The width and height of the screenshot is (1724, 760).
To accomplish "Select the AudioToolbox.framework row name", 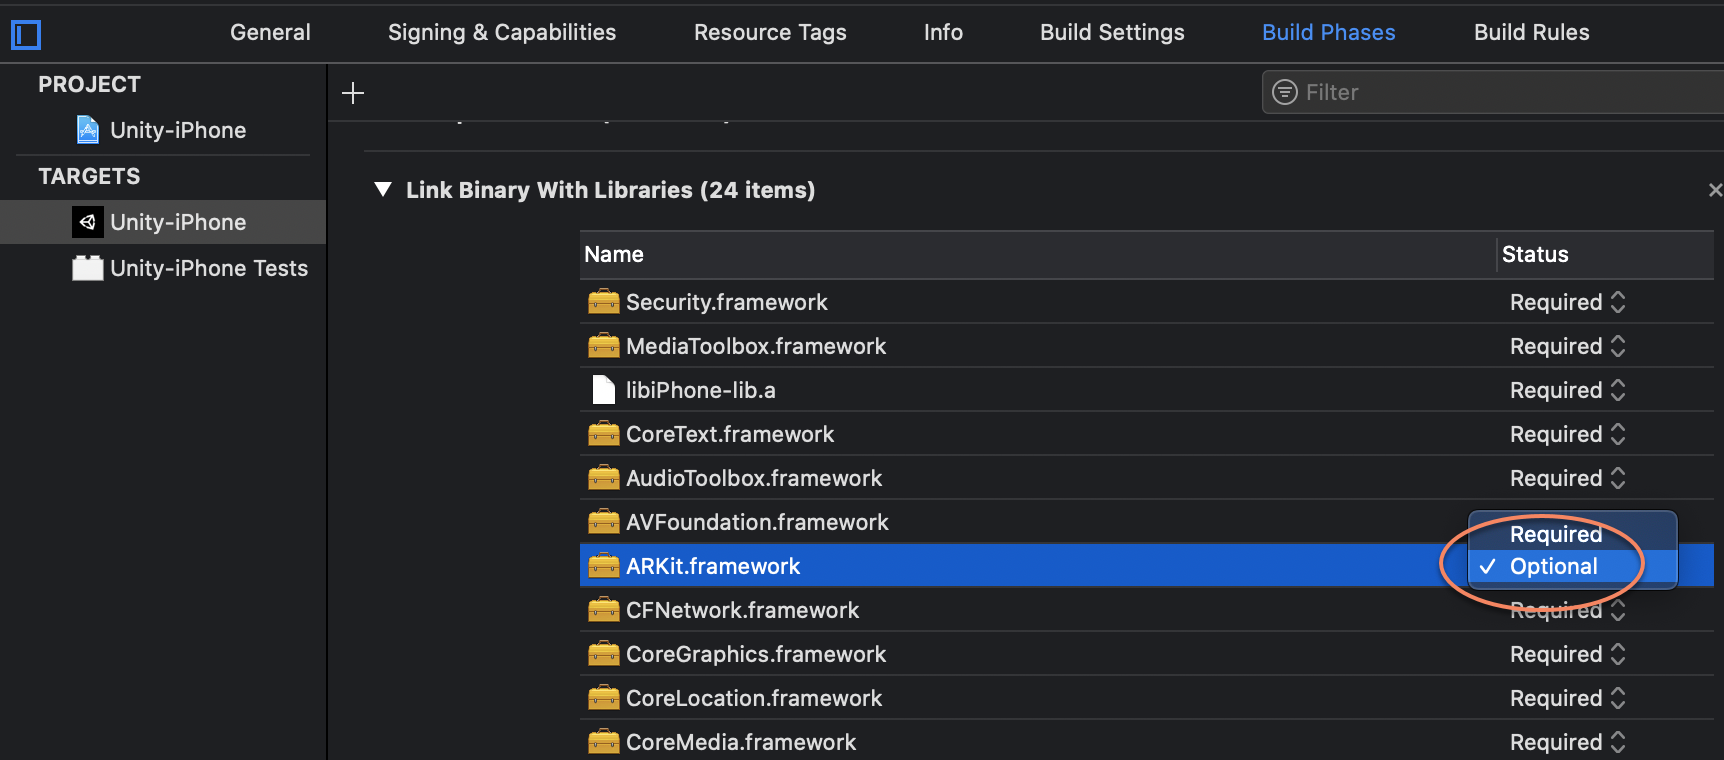I will click(754, 478).
